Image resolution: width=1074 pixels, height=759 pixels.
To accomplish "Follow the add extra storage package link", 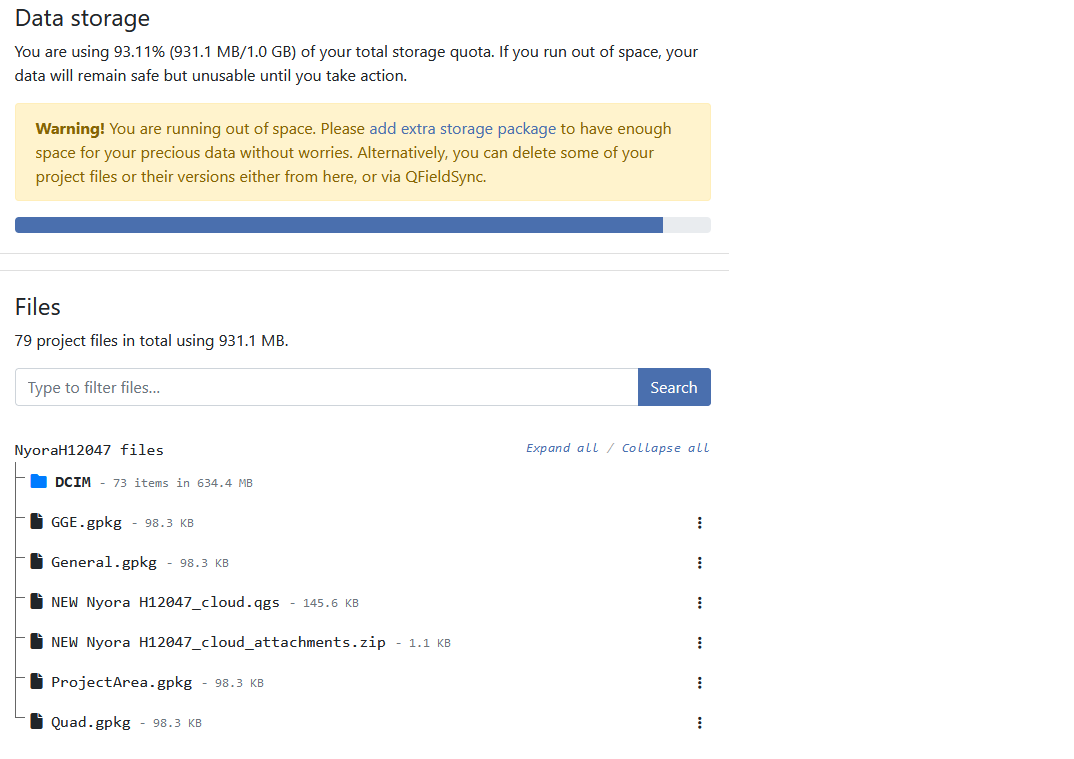I will (x=462, y=129).
